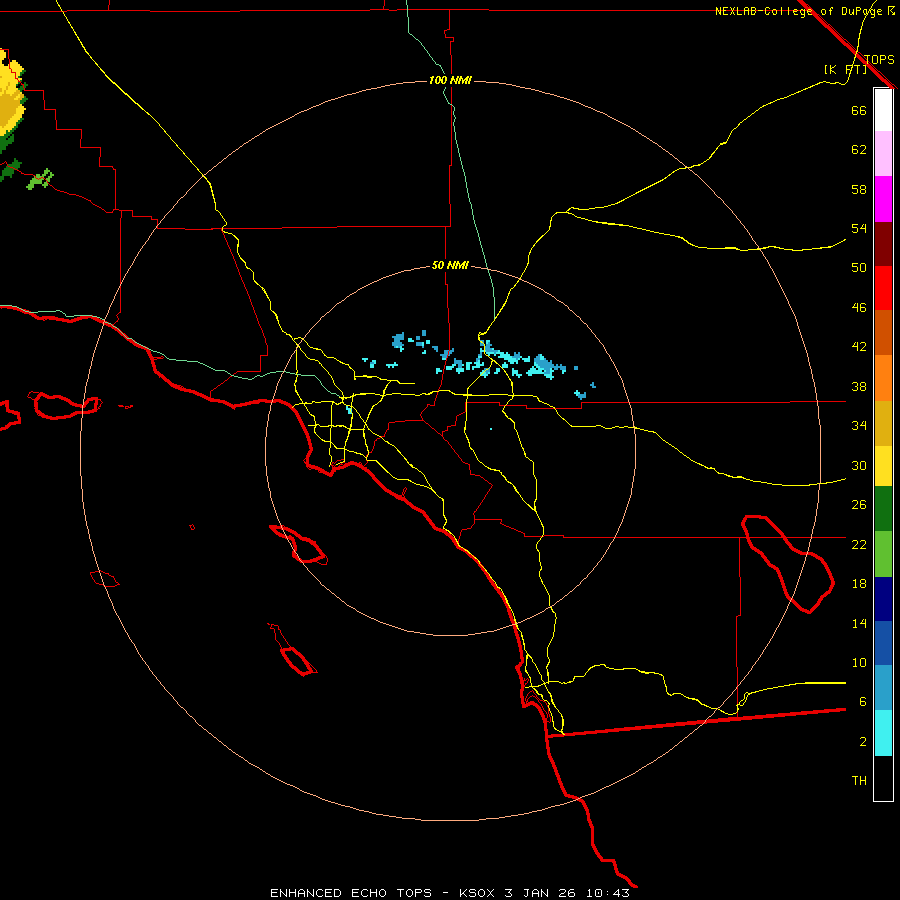Click the gold 34 kft legend color
The height and width of the screenshot is (900, 900).
click(x=883, y=422)
